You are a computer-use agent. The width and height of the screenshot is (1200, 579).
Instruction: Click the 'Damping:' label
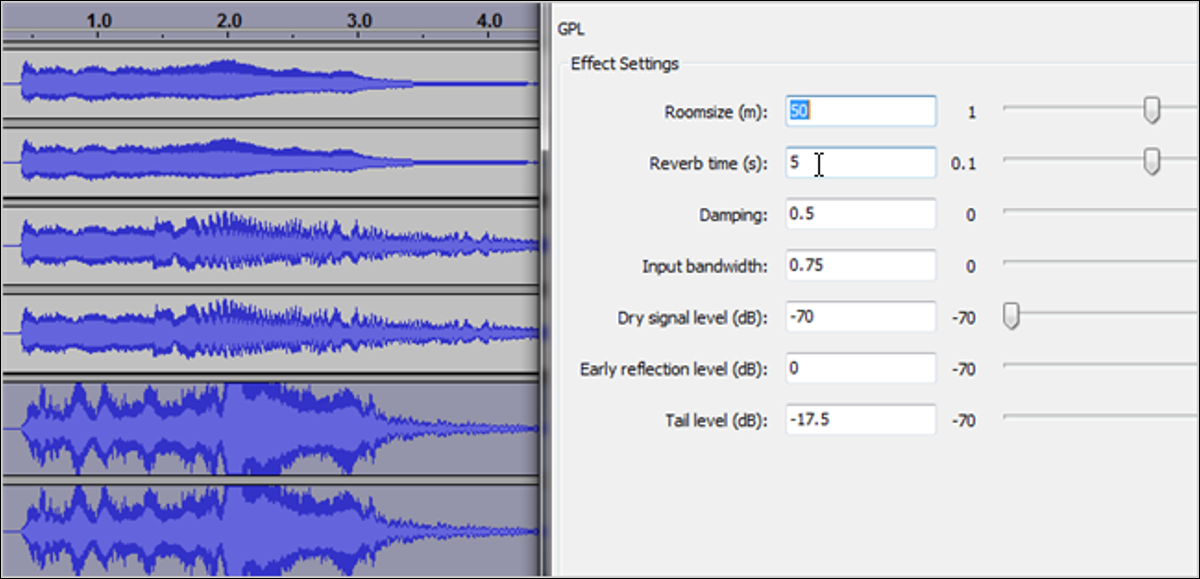(732, 215)
